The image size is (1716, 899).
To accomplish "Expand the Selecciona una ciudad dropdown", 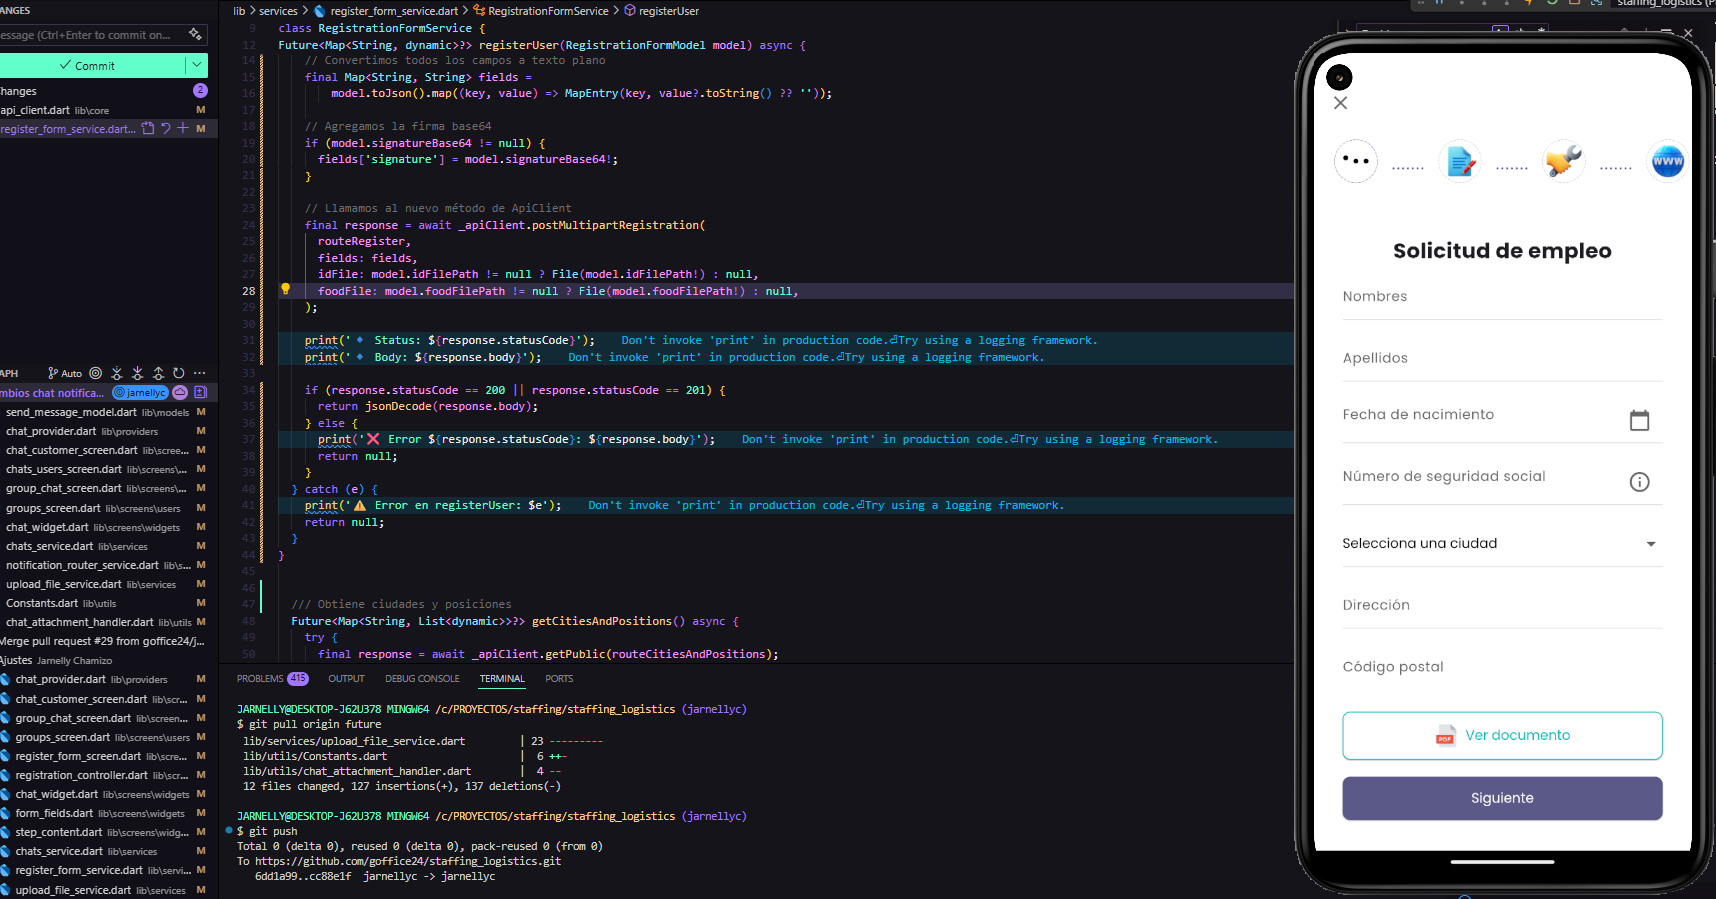I will [x=1650, y=544].
